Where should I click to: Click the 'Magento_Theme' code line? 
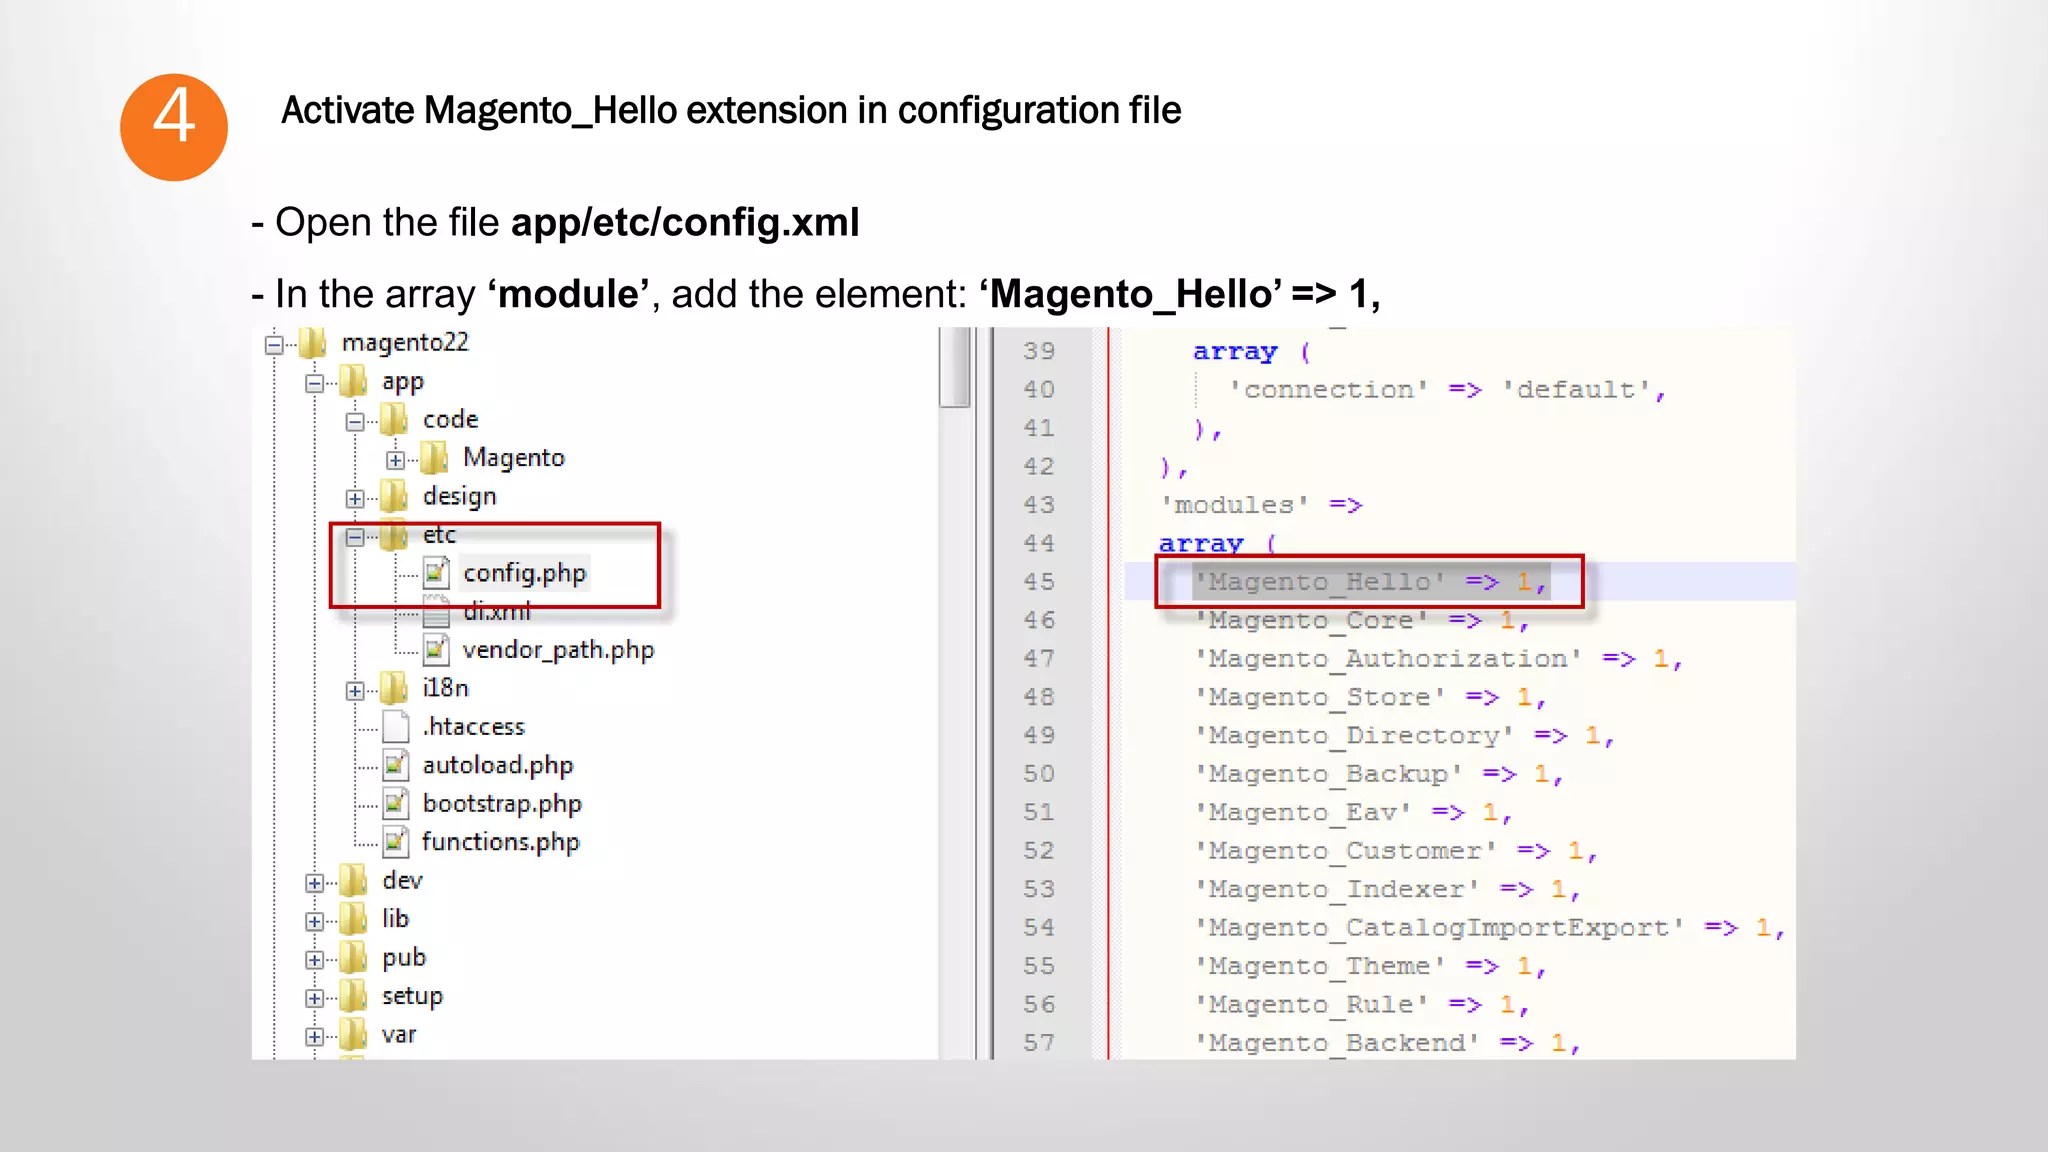pyautogui.click(x=1371, y=966)
